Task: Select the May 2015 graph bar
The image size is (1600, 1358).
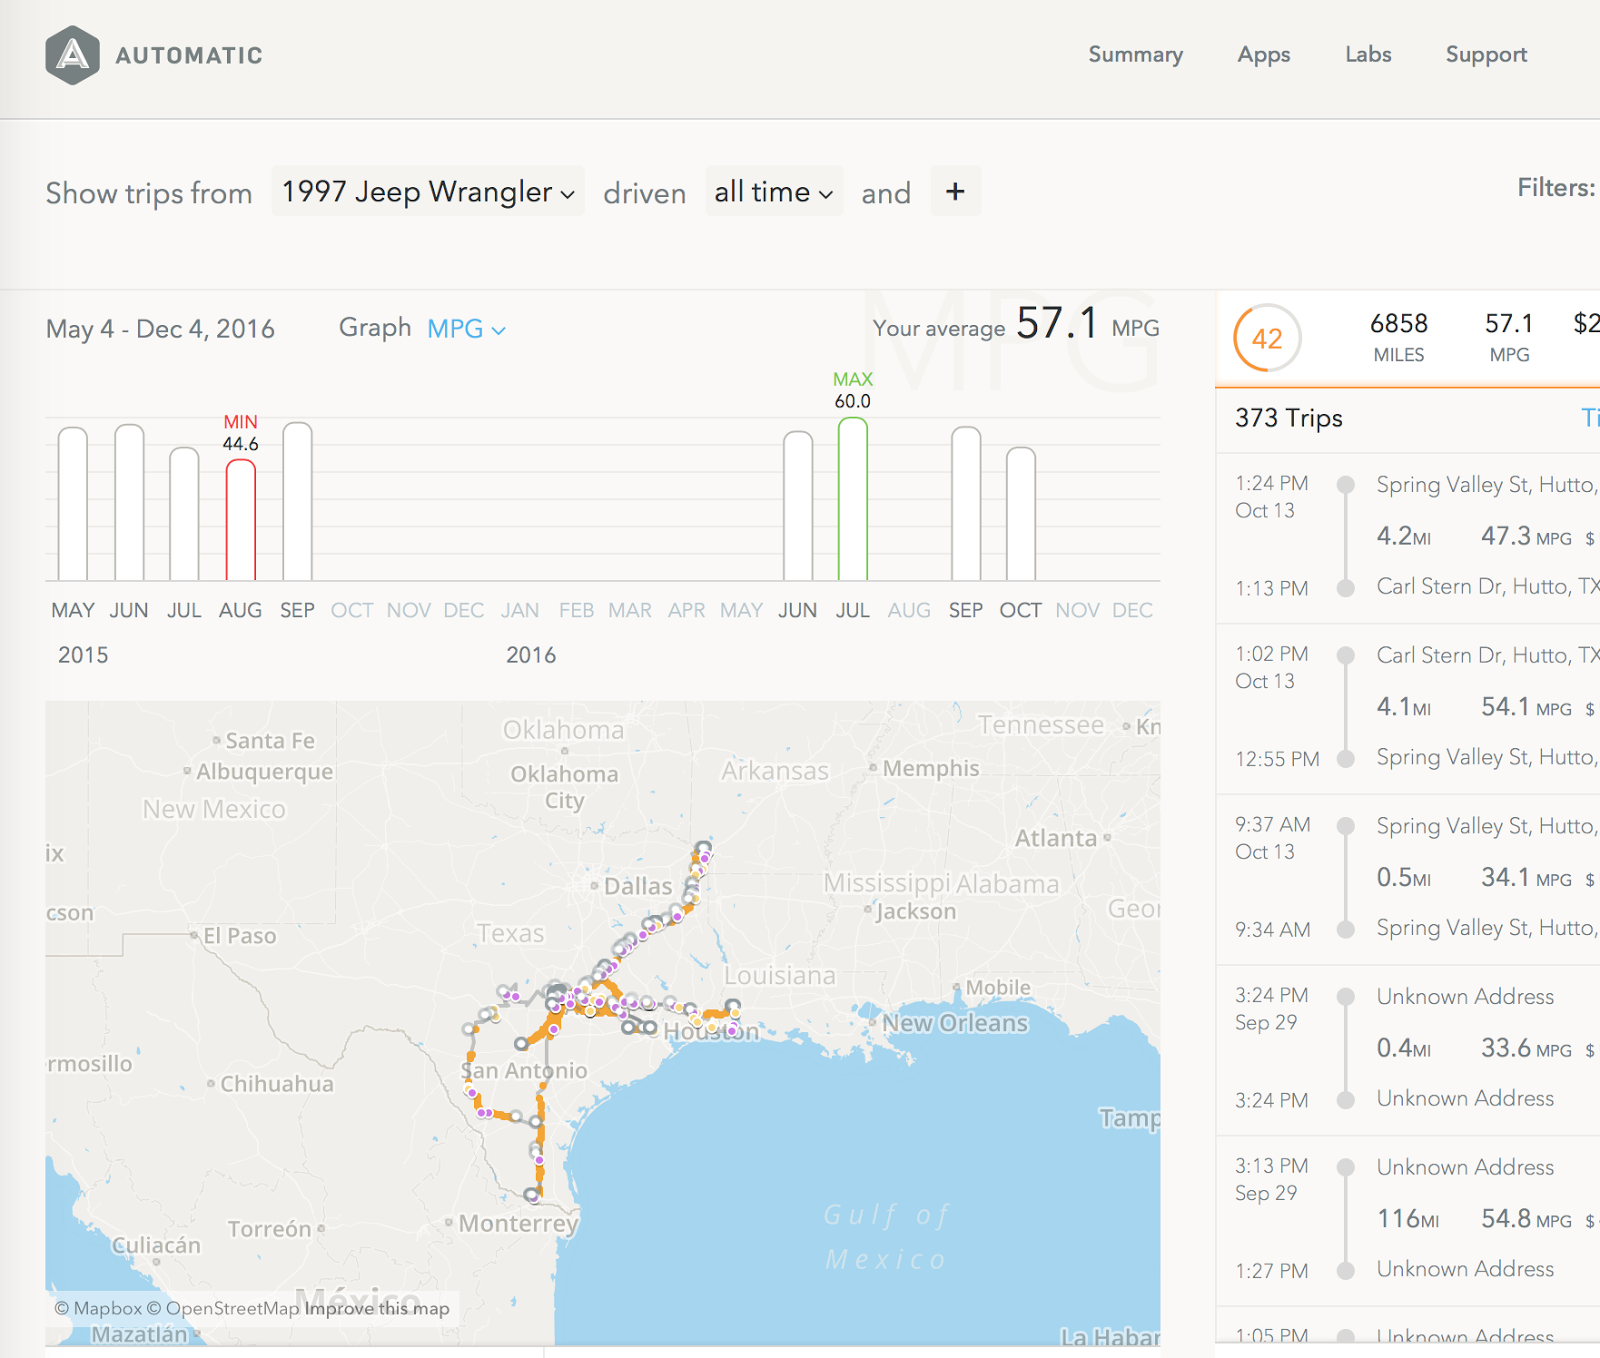Action: coord(73,504)
